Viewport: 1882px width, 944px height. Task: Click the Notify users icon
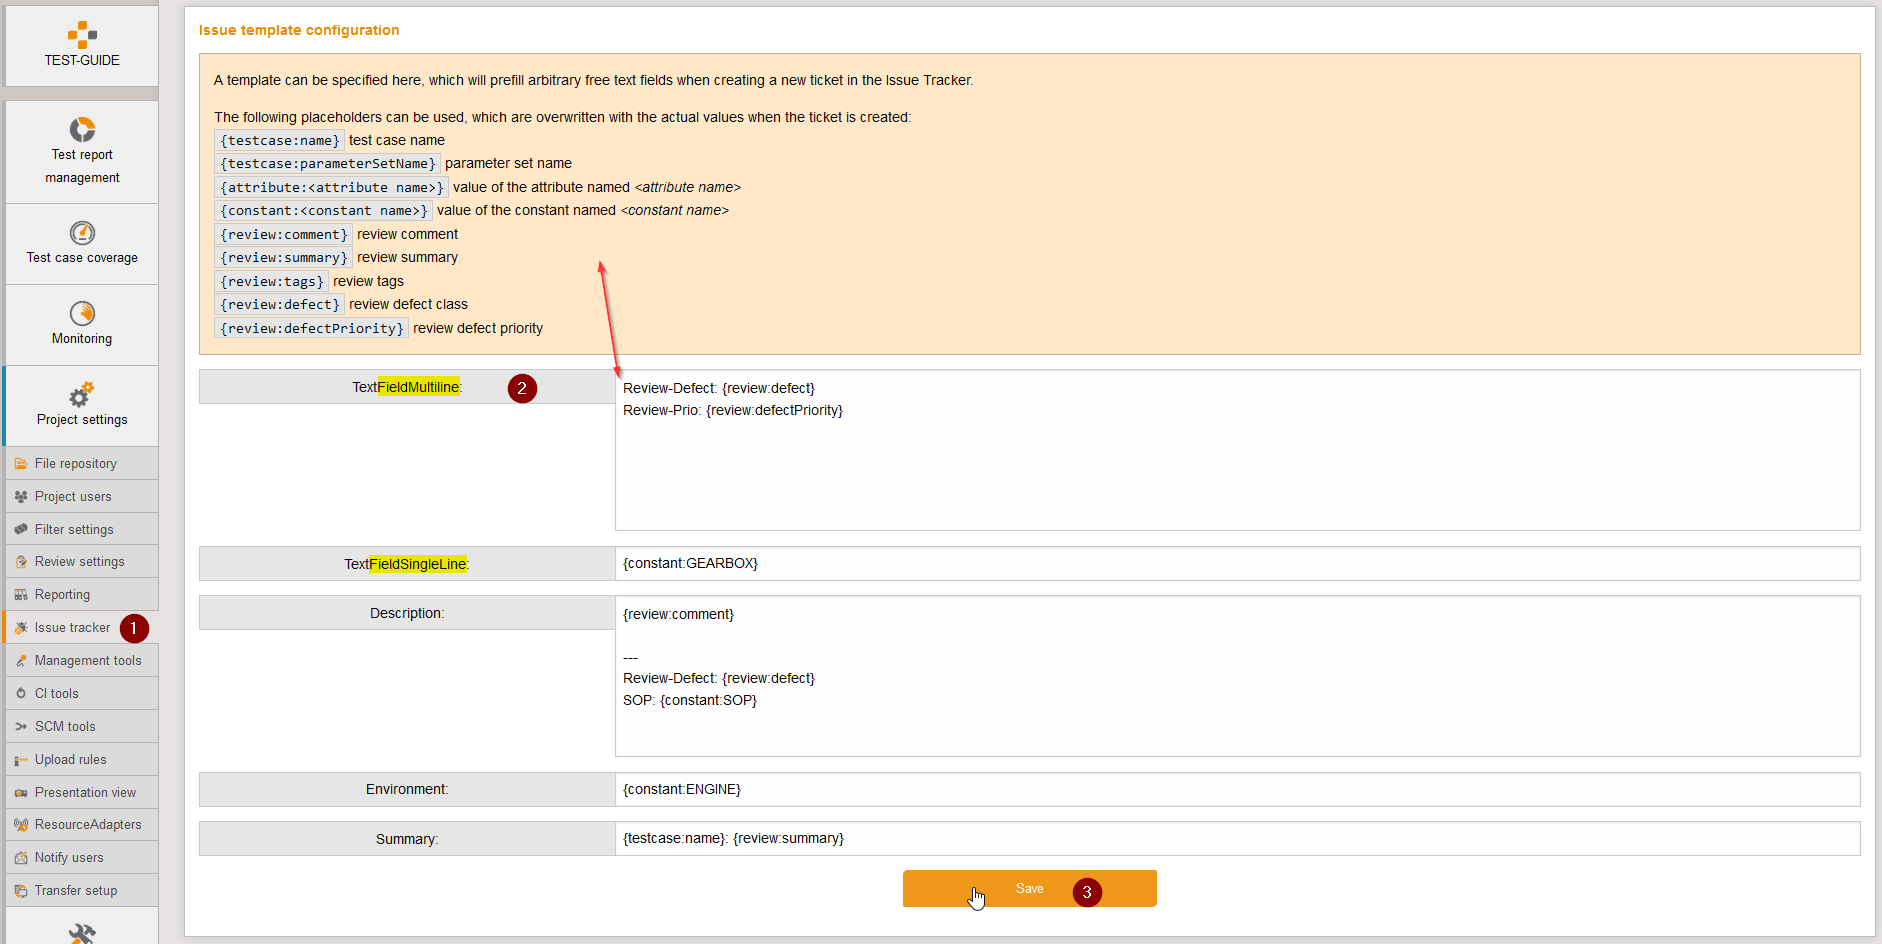[x=21, y=858]
